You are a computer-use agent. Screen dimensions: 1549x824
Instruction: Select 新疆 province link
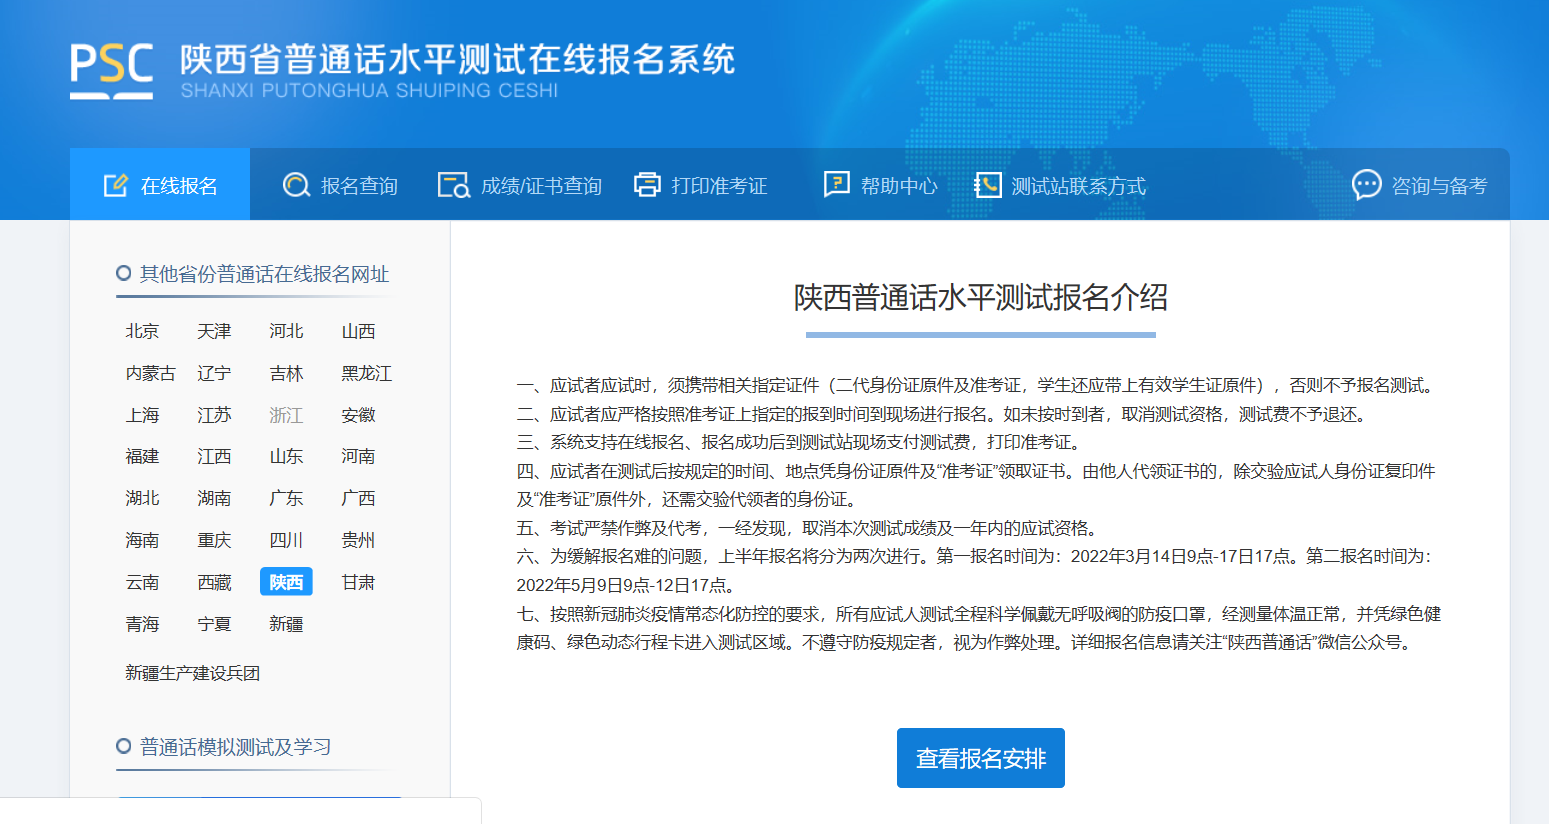pos(286,624)
